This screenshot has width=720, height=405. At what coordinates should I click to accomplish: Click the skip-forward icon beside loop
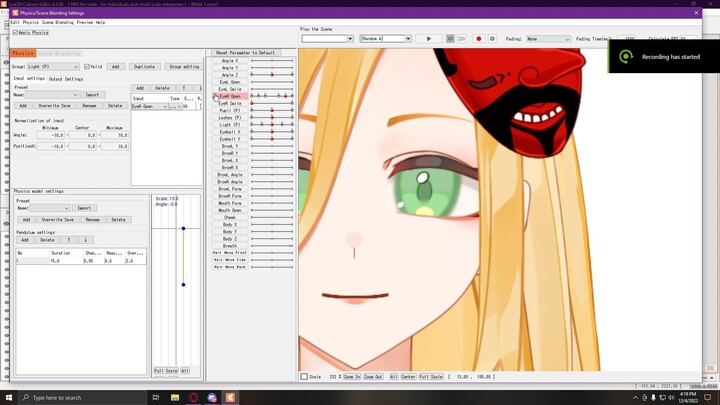462,39
